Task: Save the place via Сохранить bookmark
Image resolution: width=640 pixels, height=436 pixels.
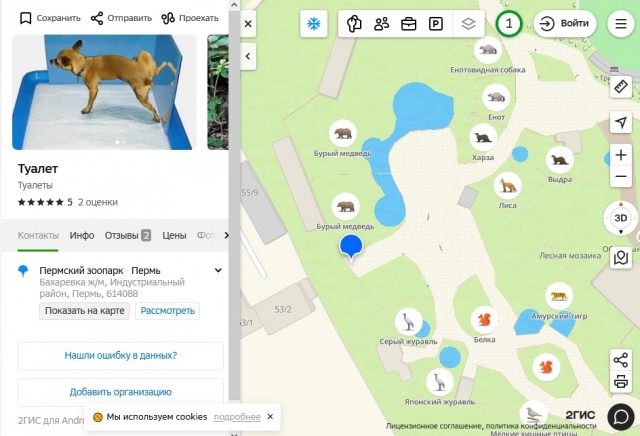Action: [x=50, y=18]
